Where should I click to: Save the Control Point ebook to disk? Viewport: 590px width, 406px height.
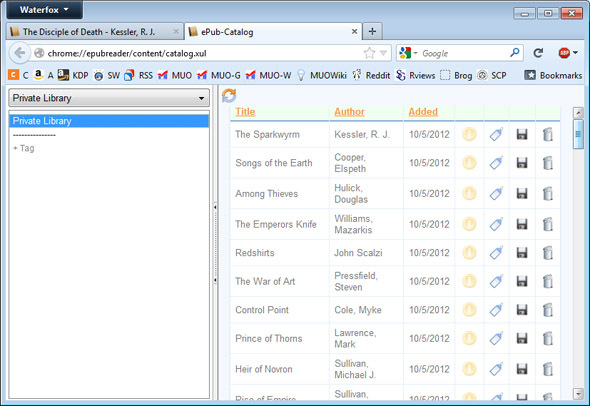522,310
